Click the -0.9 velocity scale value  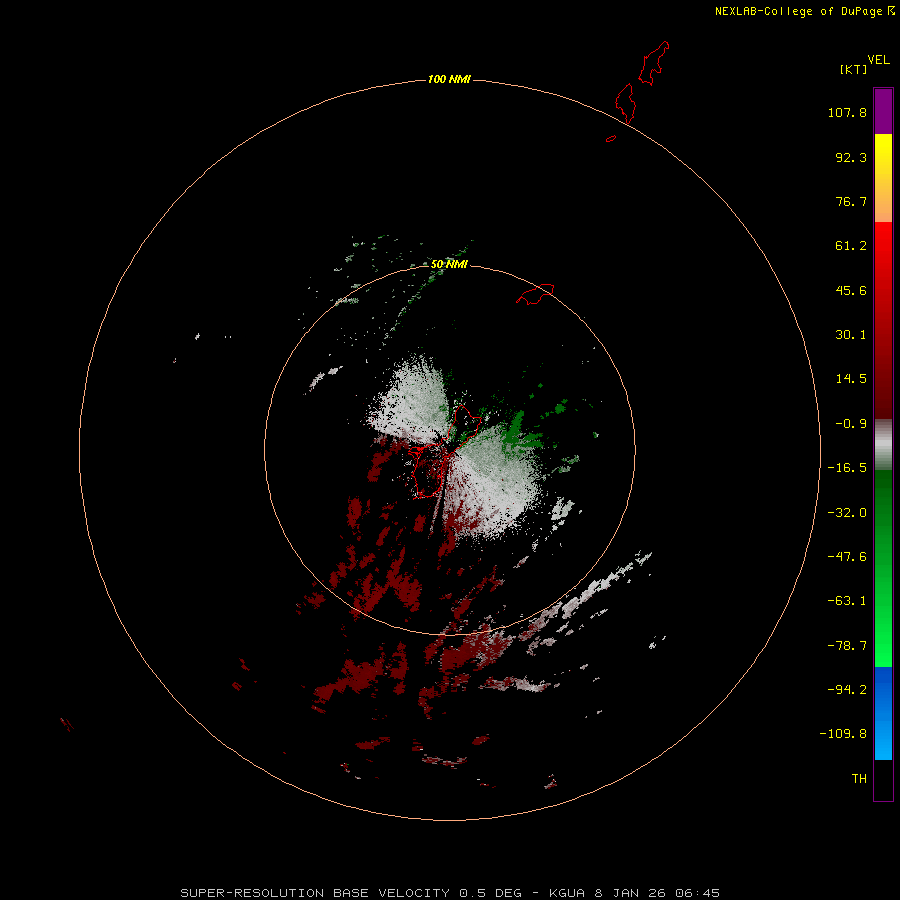tap(851, 424)
